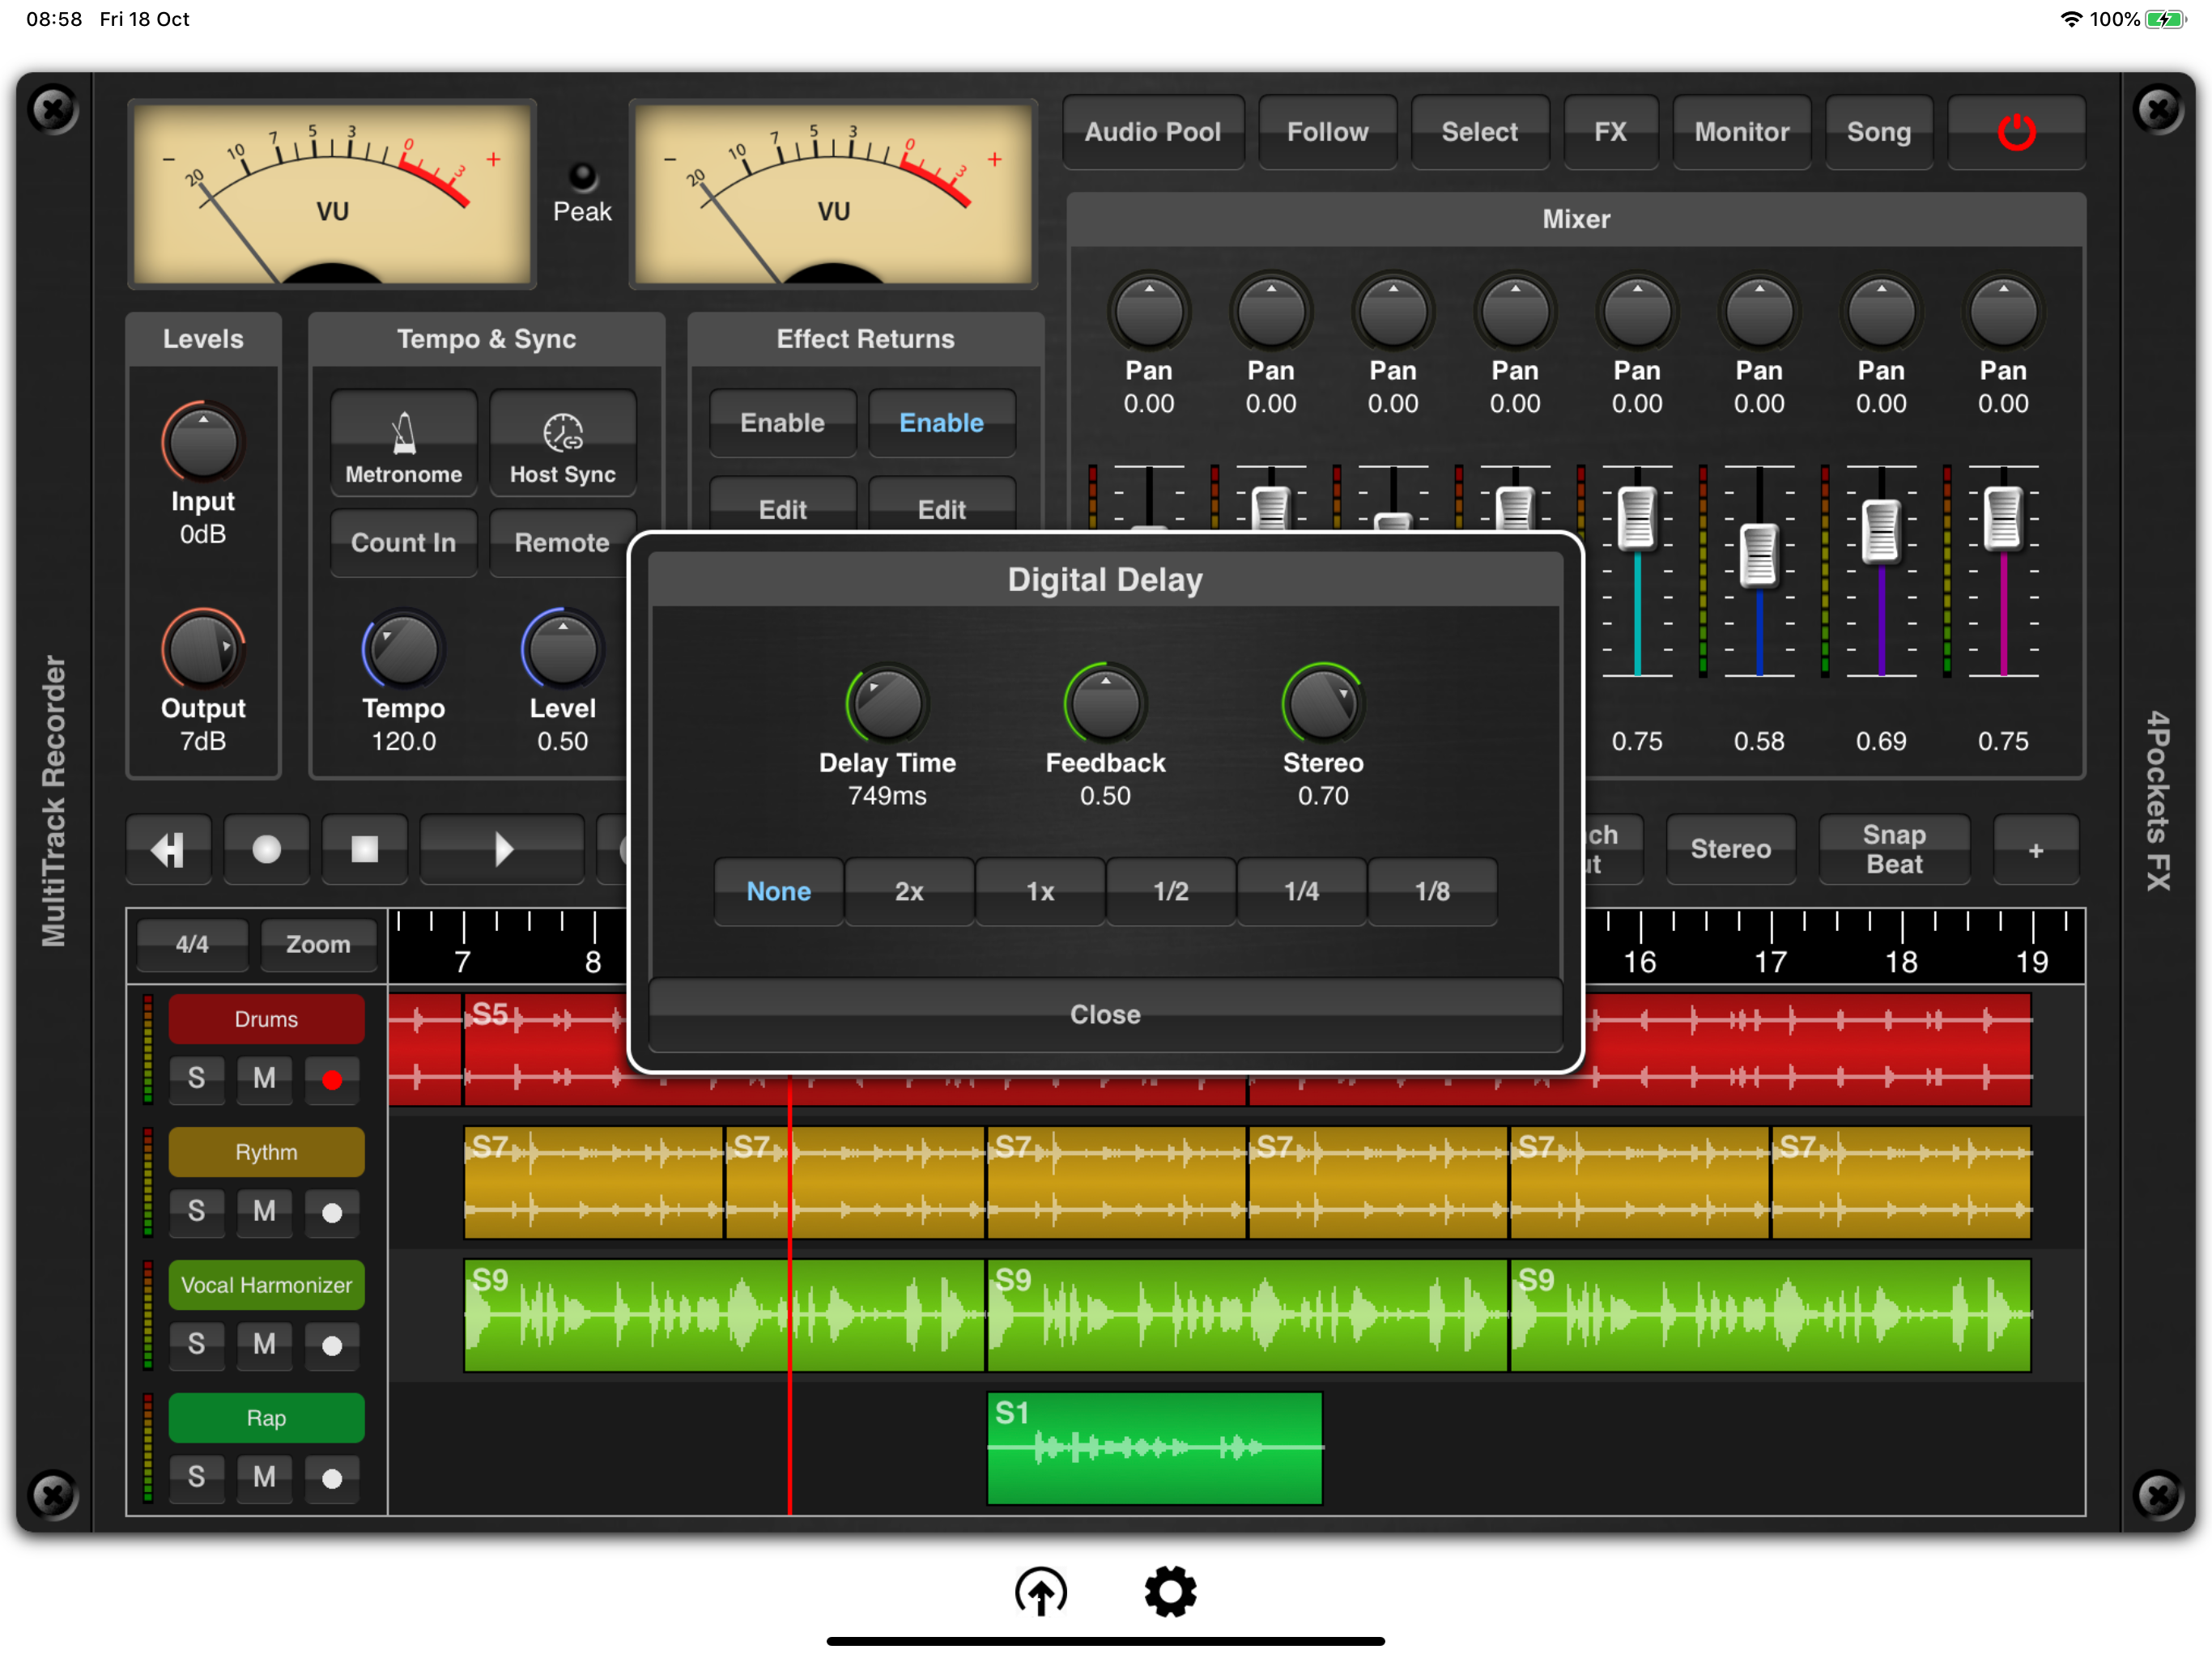Solo the Rythm track
This screenshot has height=1658, width=2212.
click(196, 1211)
